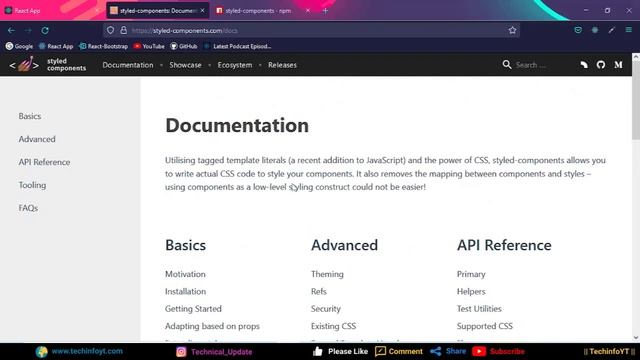Screen dimensions: 640x360
Task: Open the Primary link
Action: tap(471, 274)
